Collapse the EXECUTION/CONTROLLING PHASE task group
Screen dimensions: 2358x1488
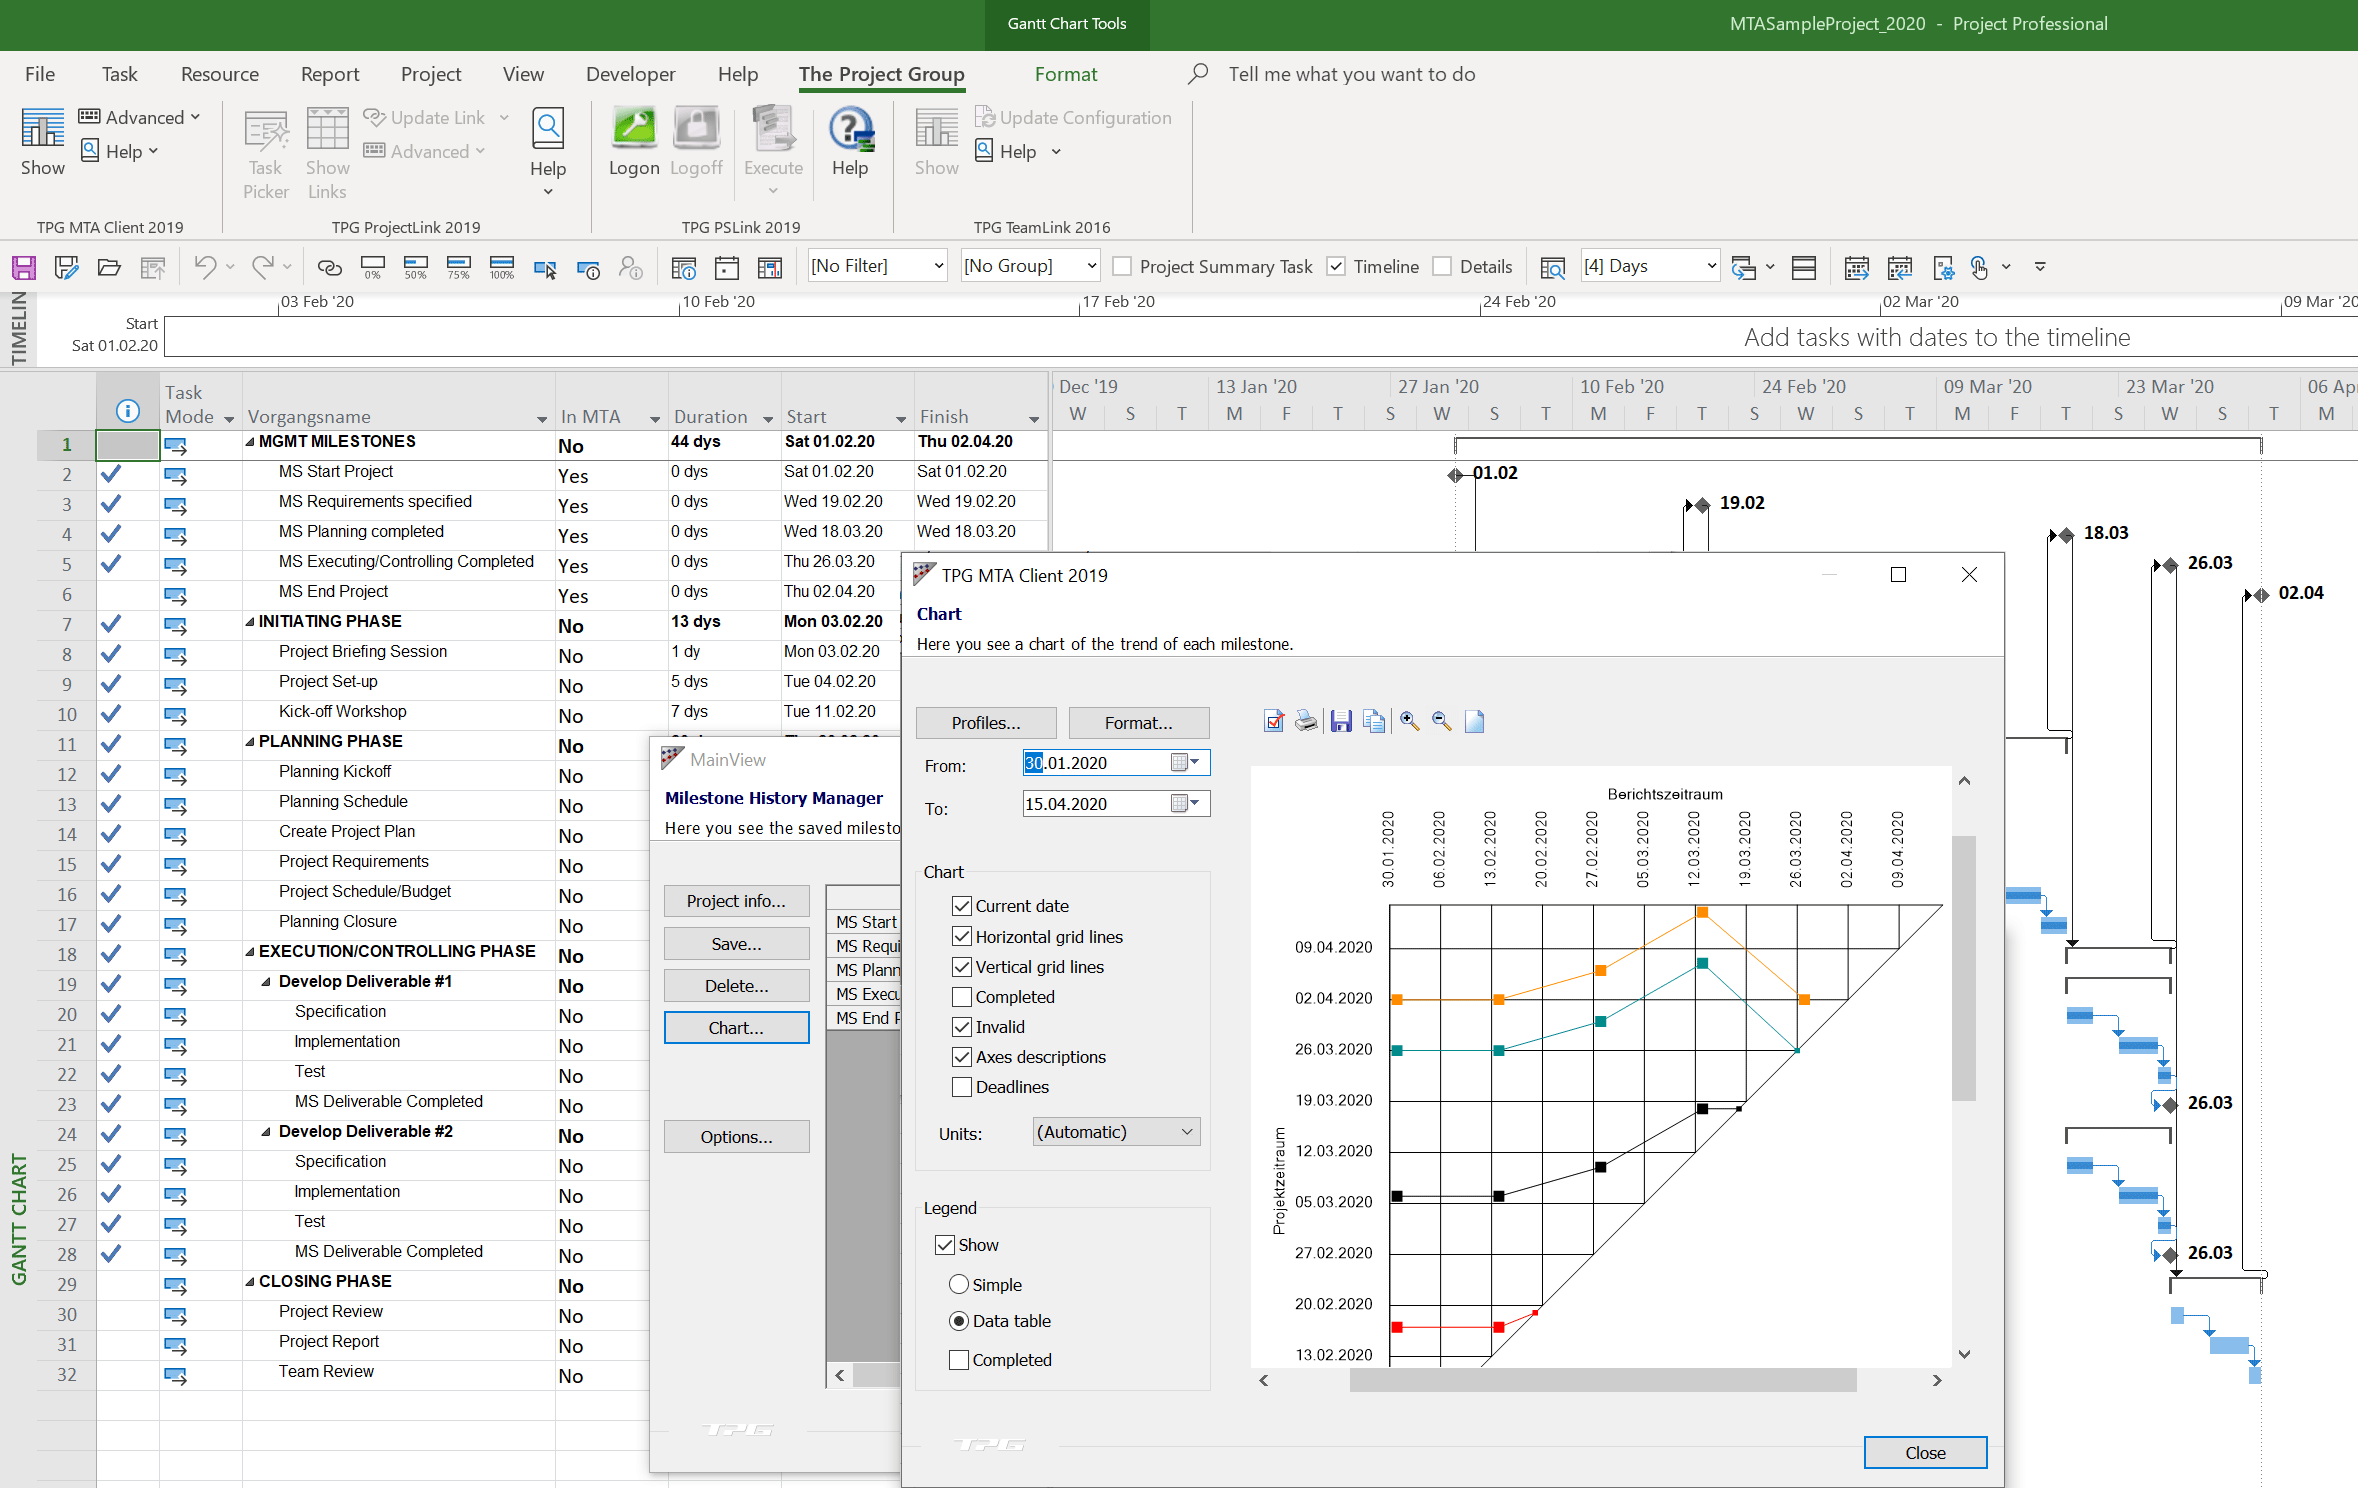point(250,951)
